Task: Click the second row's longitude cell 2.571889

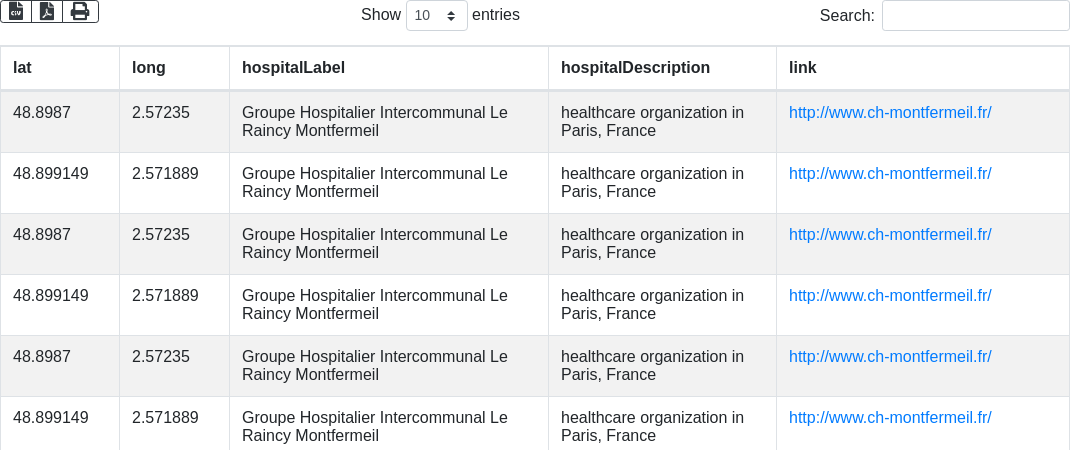Action: tap(165, 174)
